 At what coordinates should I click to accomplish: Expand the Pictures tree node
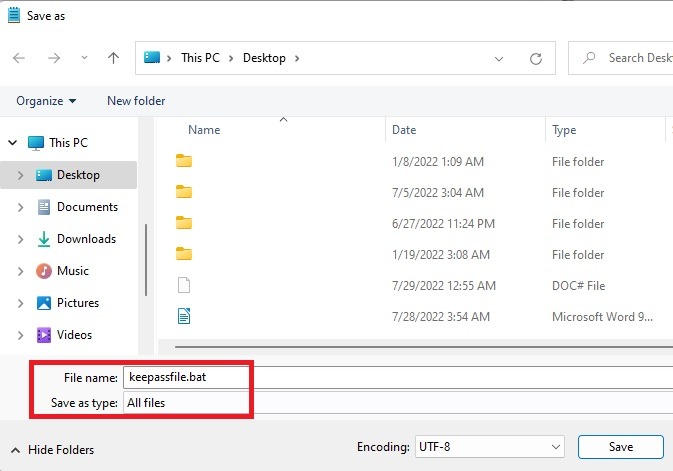point(20,303)
